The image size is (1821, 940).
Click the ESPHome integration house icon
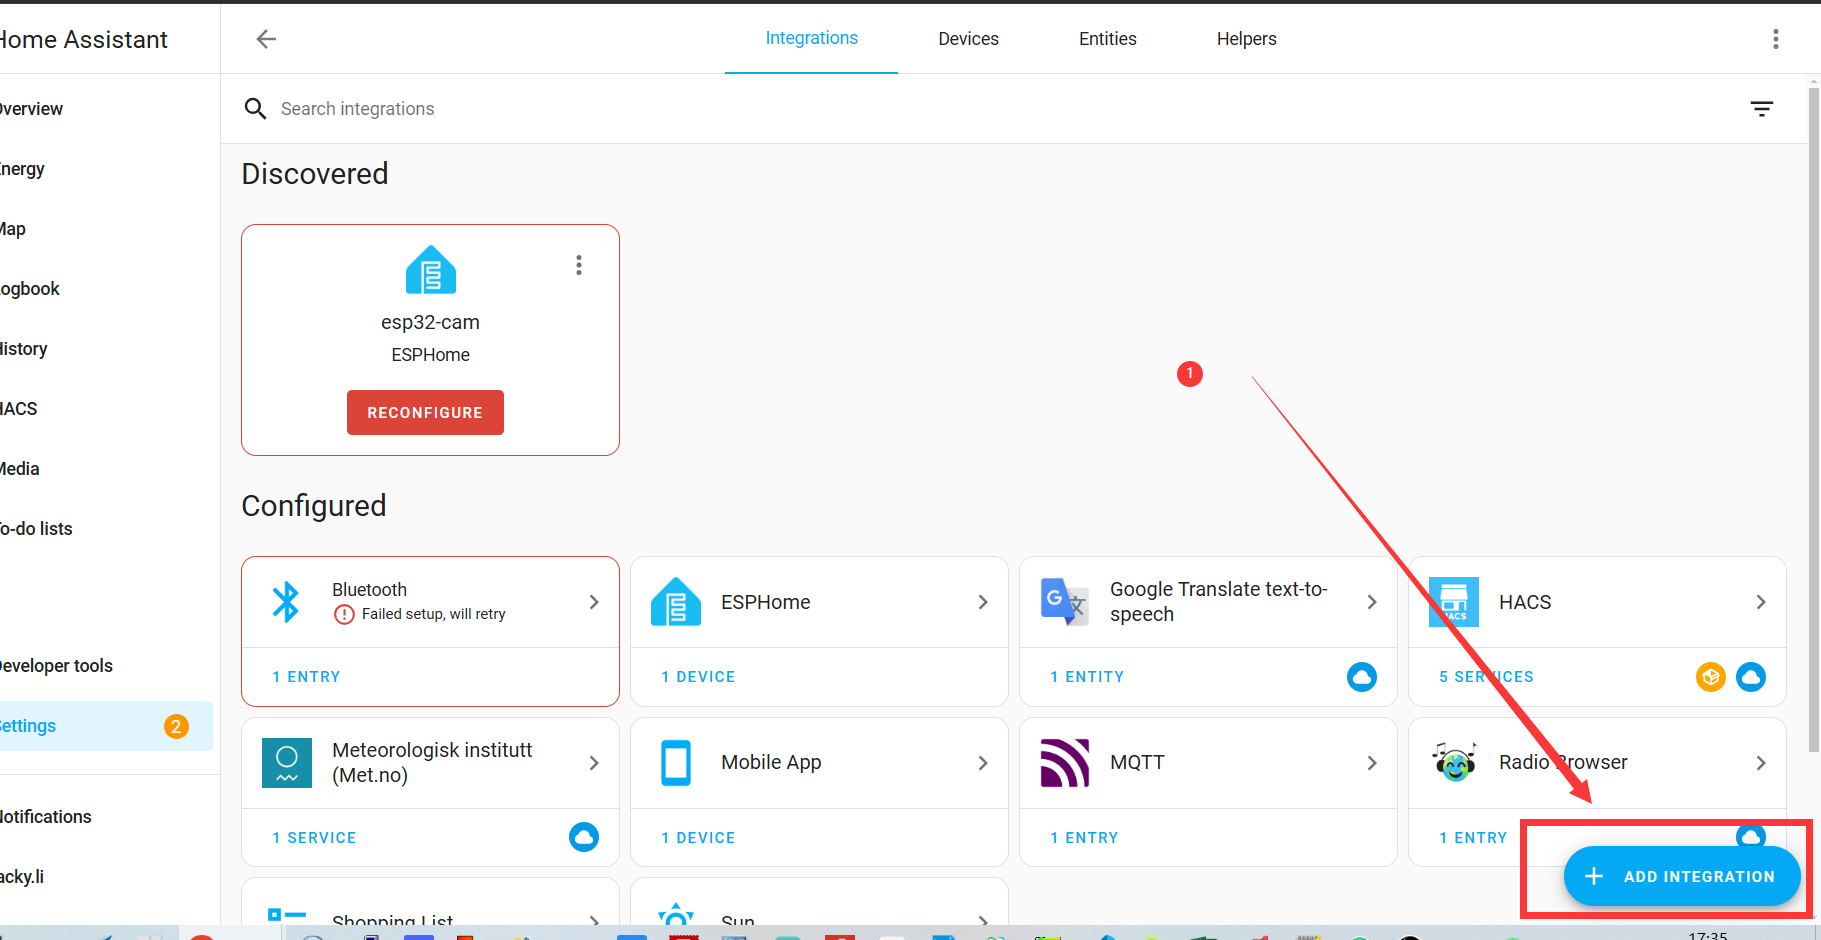676,602
